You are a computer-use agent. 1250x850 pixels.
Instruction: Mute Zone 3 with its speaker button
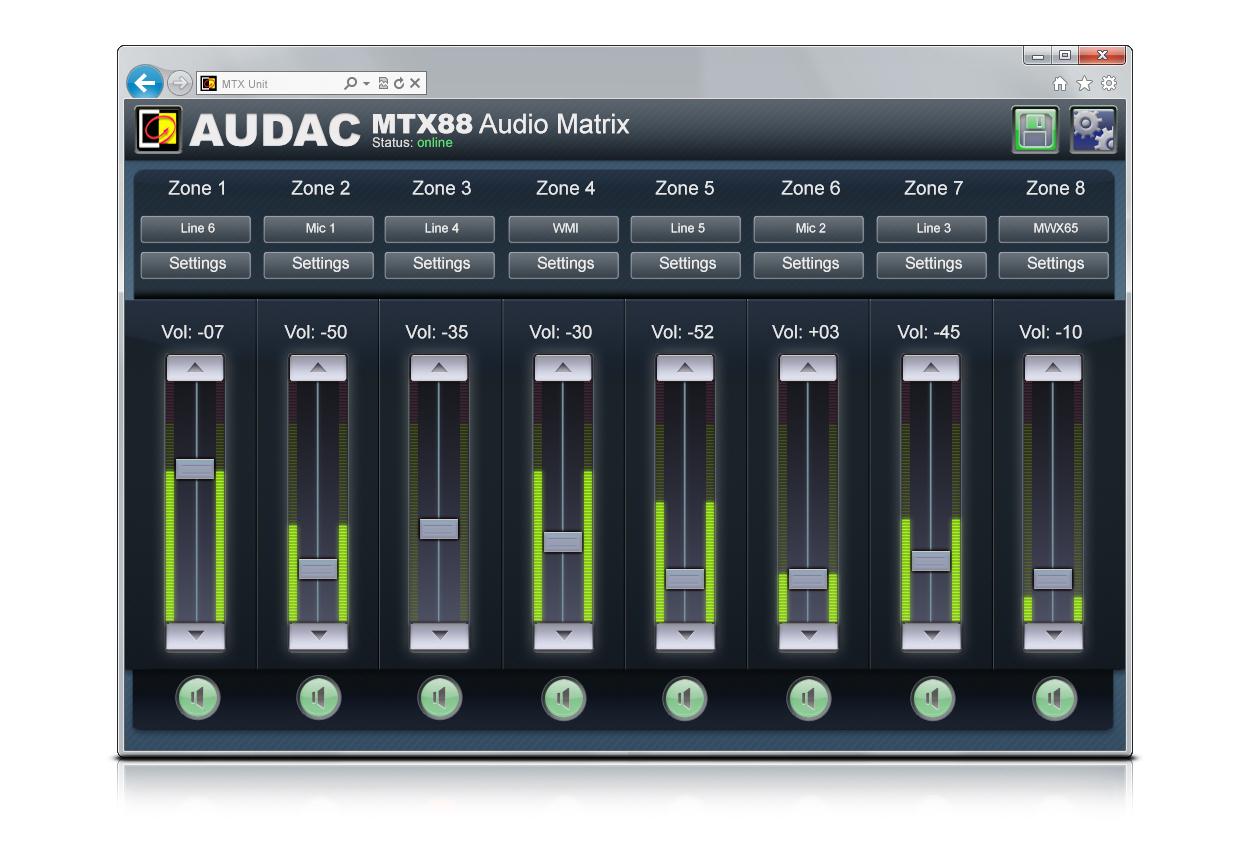pos(440,698)
